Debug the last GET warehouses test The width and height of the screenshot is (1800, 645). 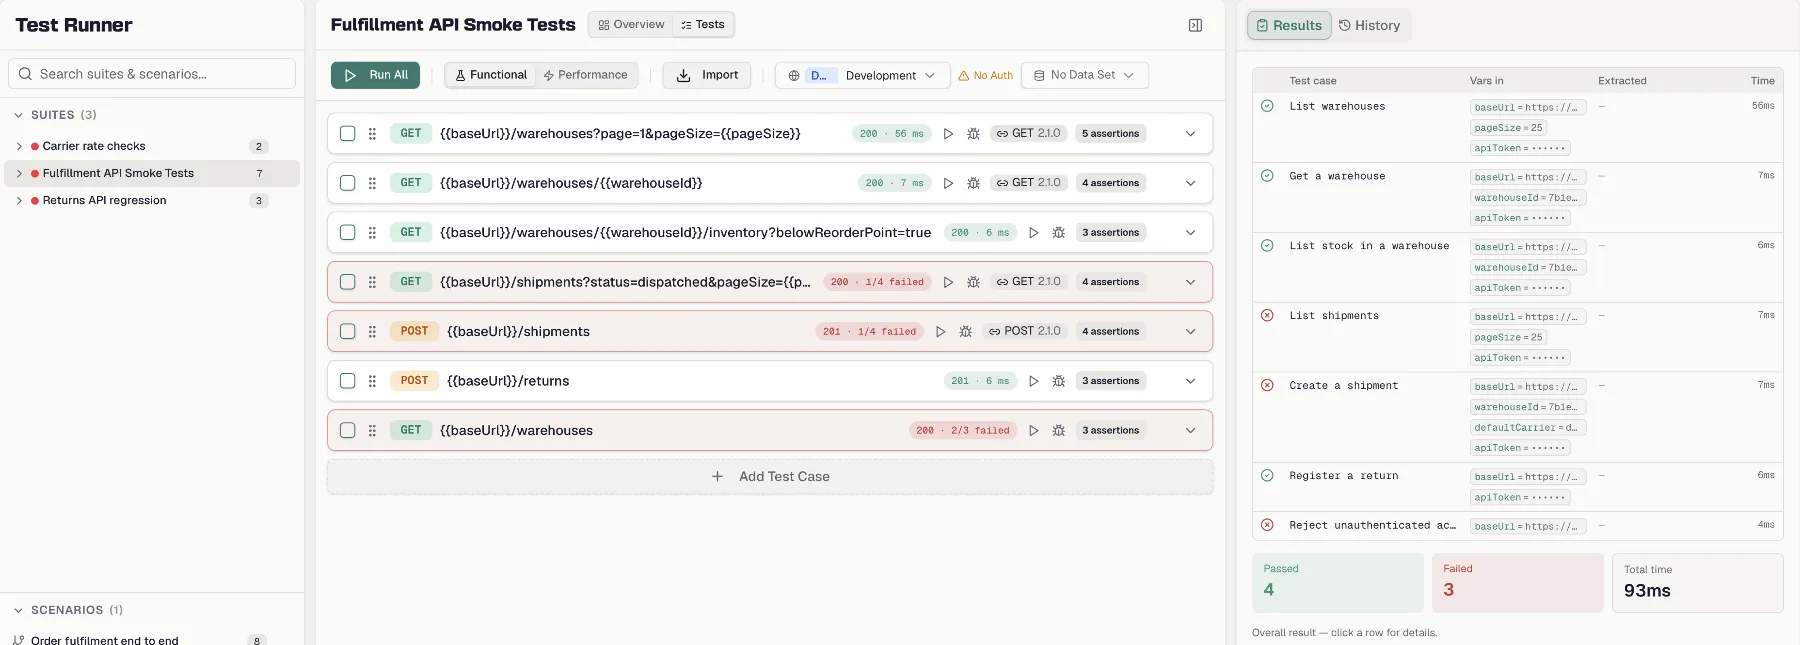tap(1059, 431)
